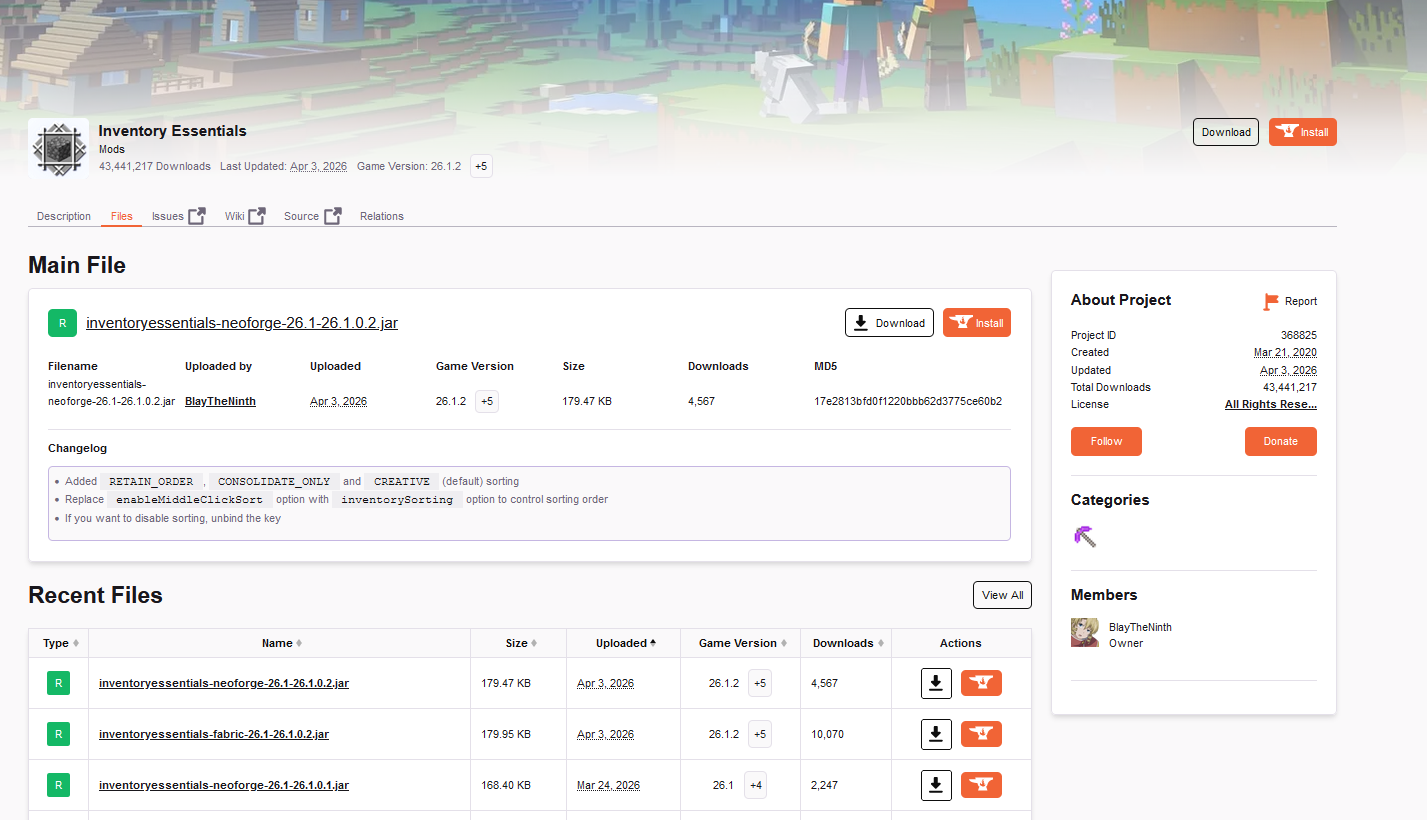Sort Recent Files by Name column
Screen dimensions: 1427x820
[280, 643]
